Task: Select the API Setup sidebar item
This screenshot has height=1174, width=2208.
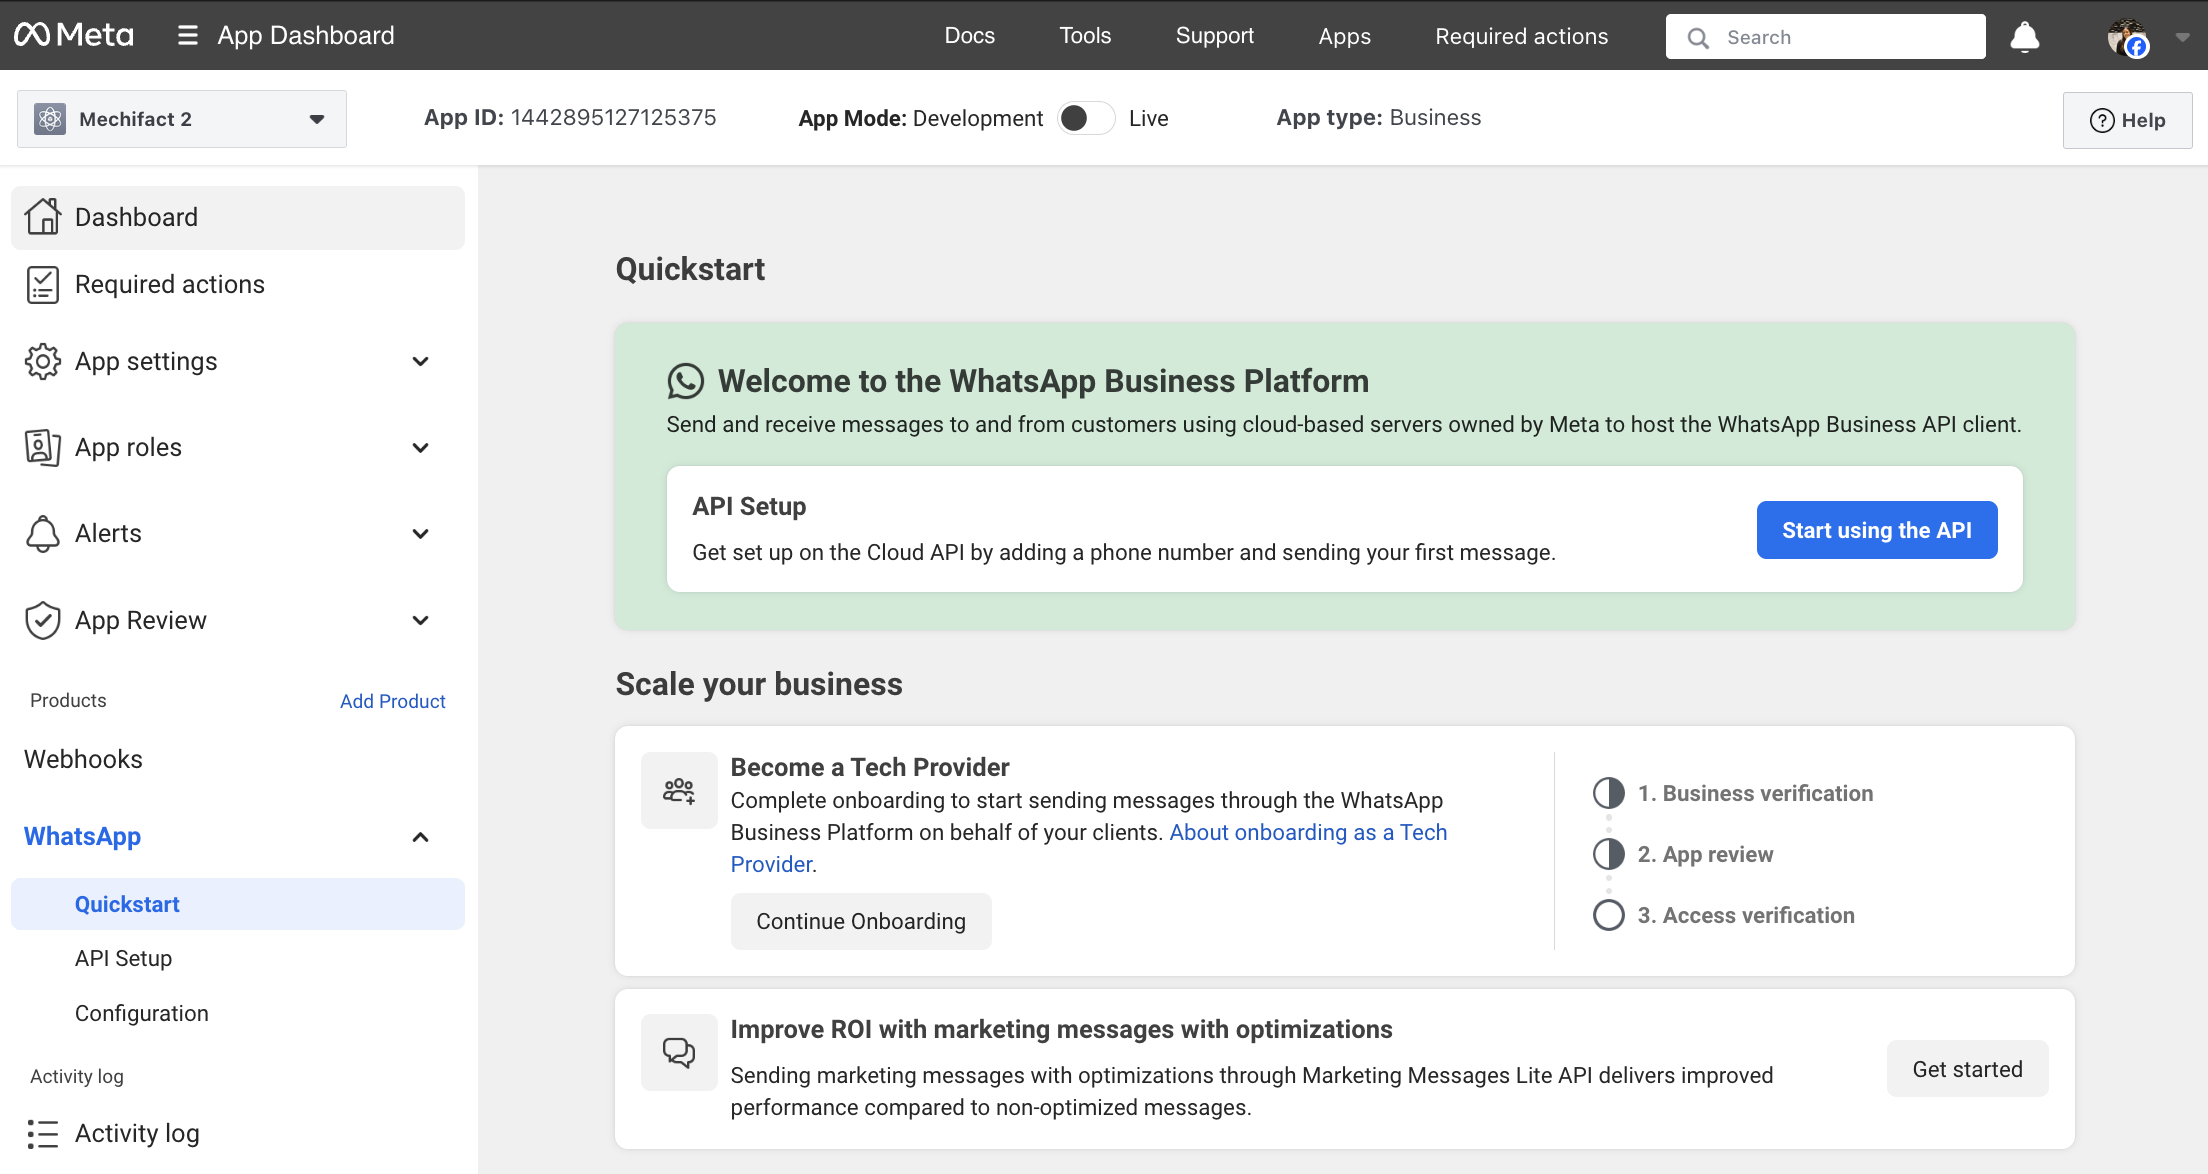Action: pyautogui.click(x=123, y=958)
